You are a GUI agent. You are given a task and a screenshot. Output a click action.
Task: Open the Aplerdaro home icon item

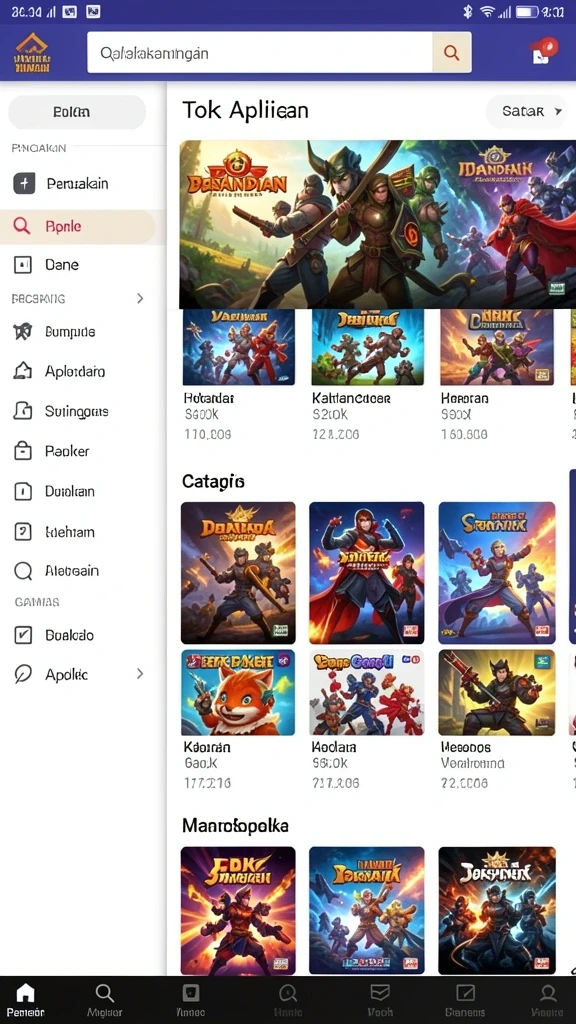click(x=76, y=372)
